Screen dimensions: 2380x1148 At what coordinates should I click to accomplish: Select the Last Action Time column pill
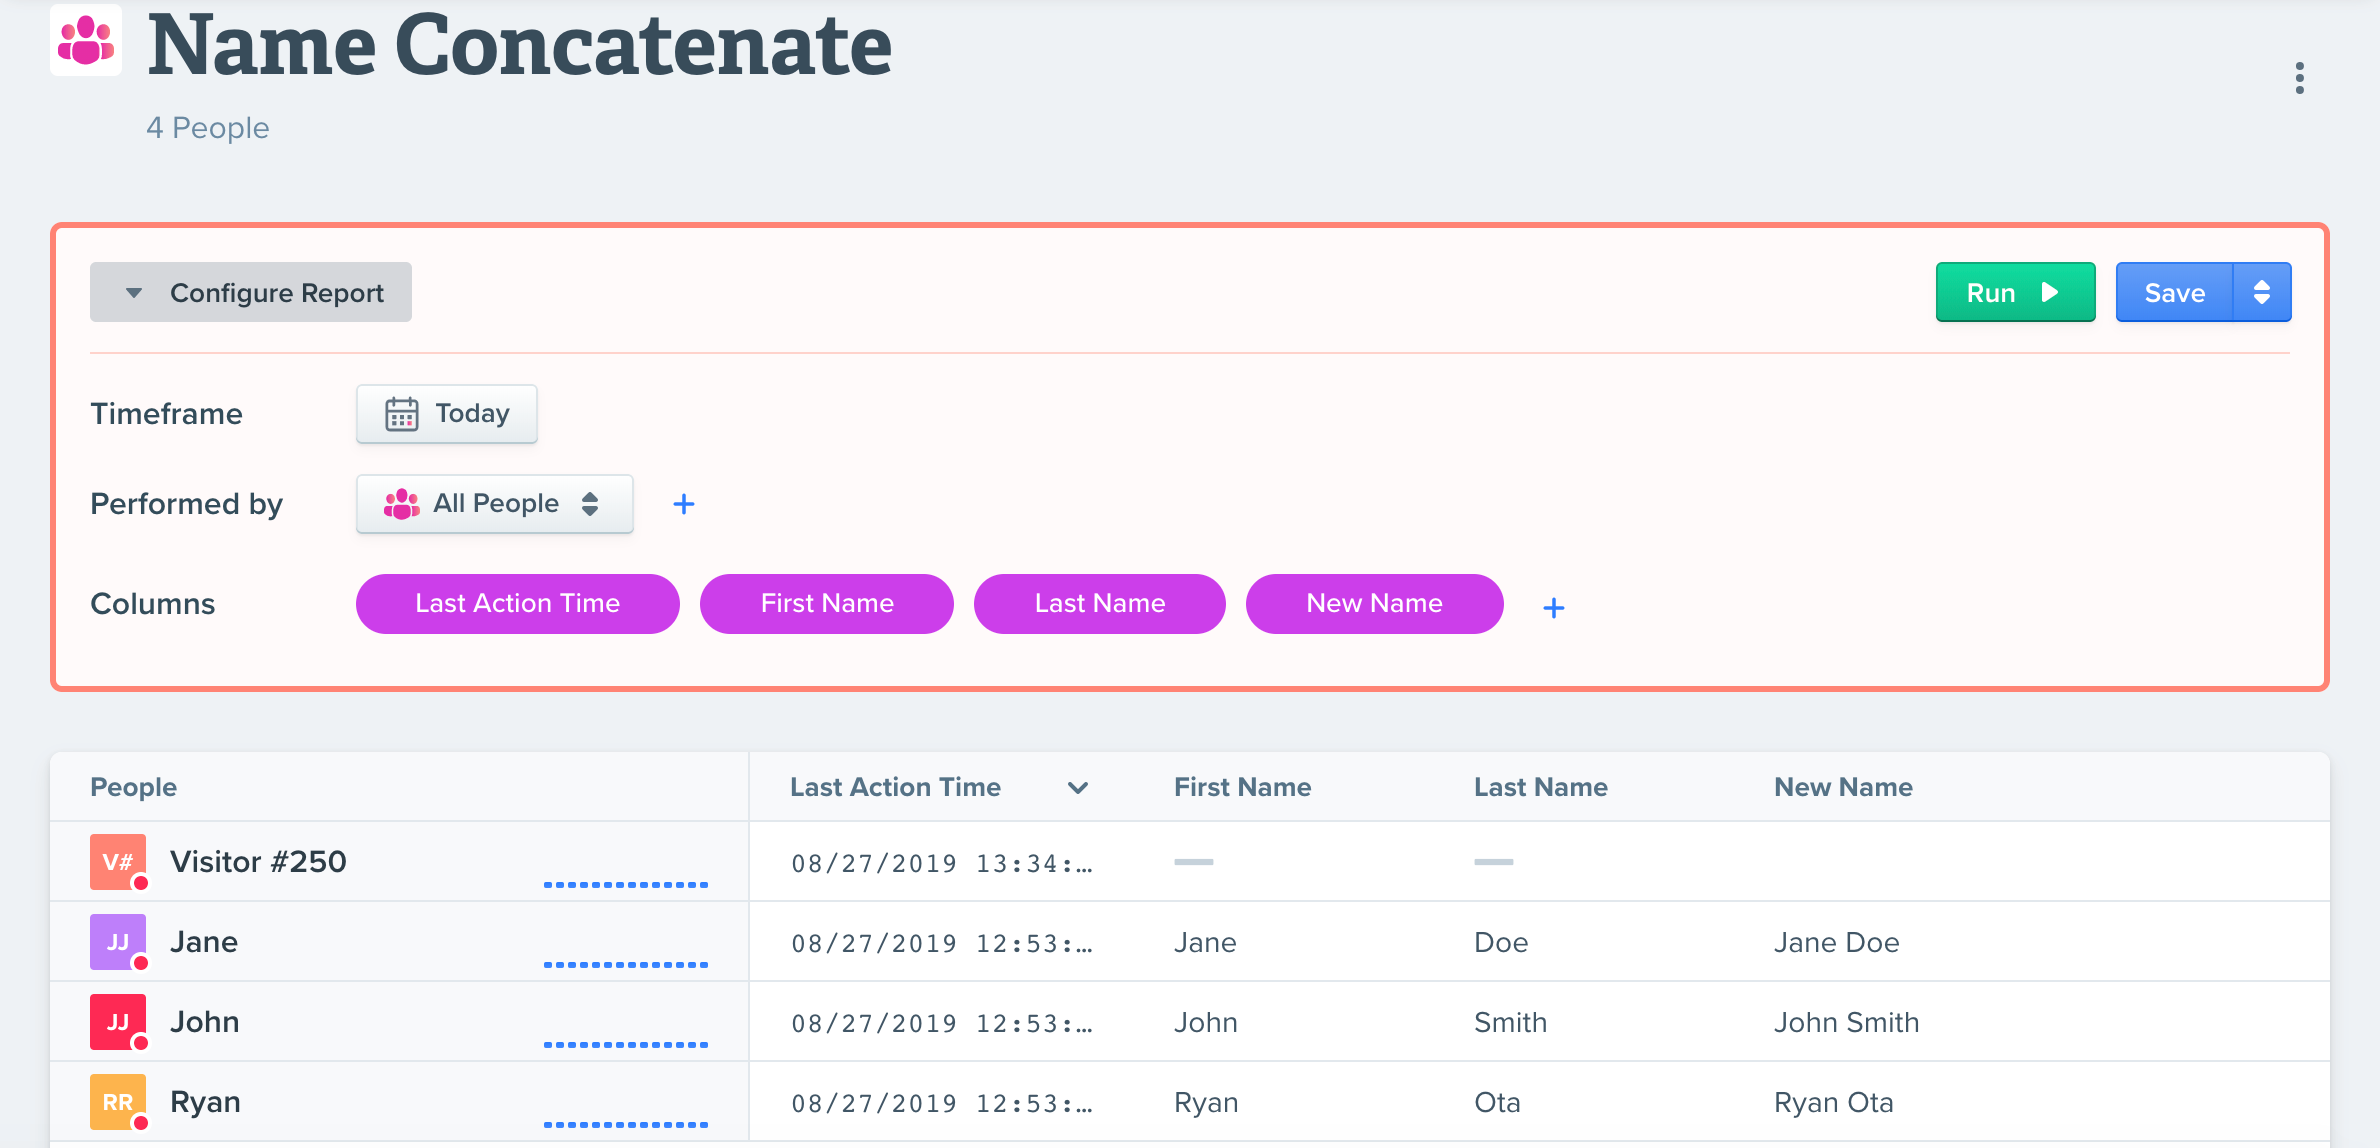click(x=517, y=603)
